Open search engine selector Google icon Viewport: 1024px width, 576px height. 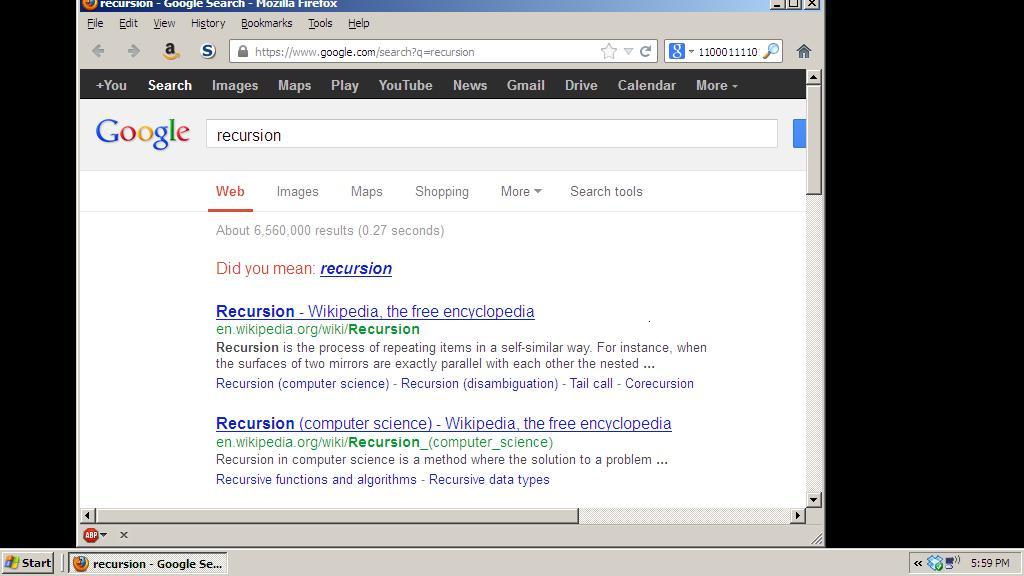[x=677, y=51]
